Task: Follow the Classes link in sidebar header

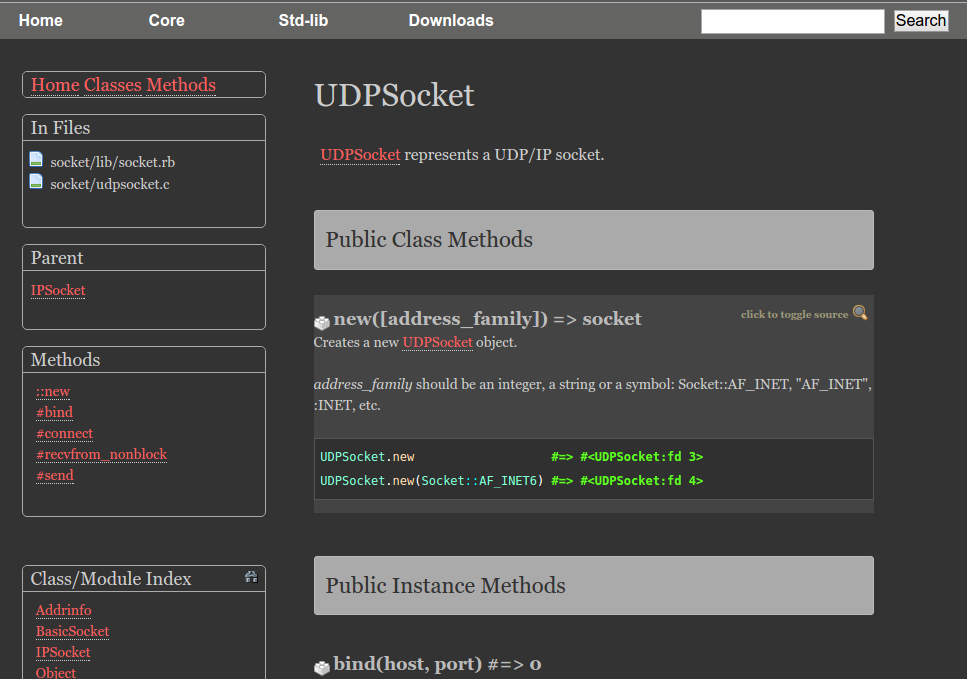Action: pyautogui.click(x=113, y=84)
